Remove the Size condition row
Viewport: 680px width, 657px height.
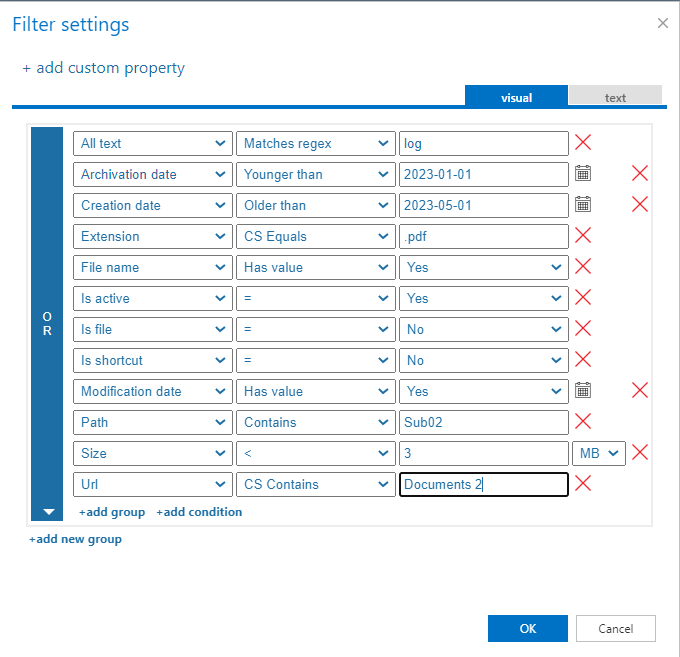(x=640, y=453)
